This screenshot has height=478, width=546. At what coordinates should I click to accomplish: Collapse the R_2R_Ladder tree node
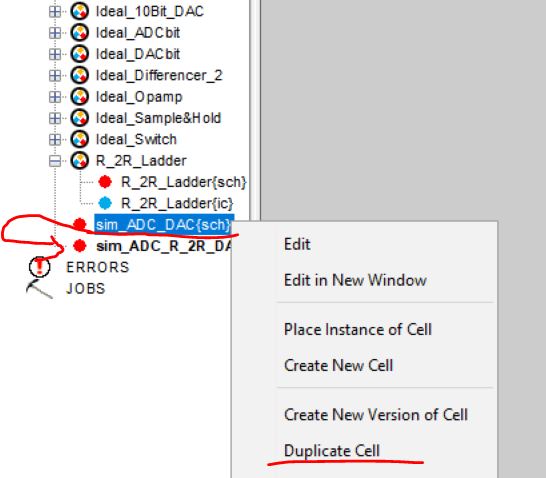[x=55, y=161]
